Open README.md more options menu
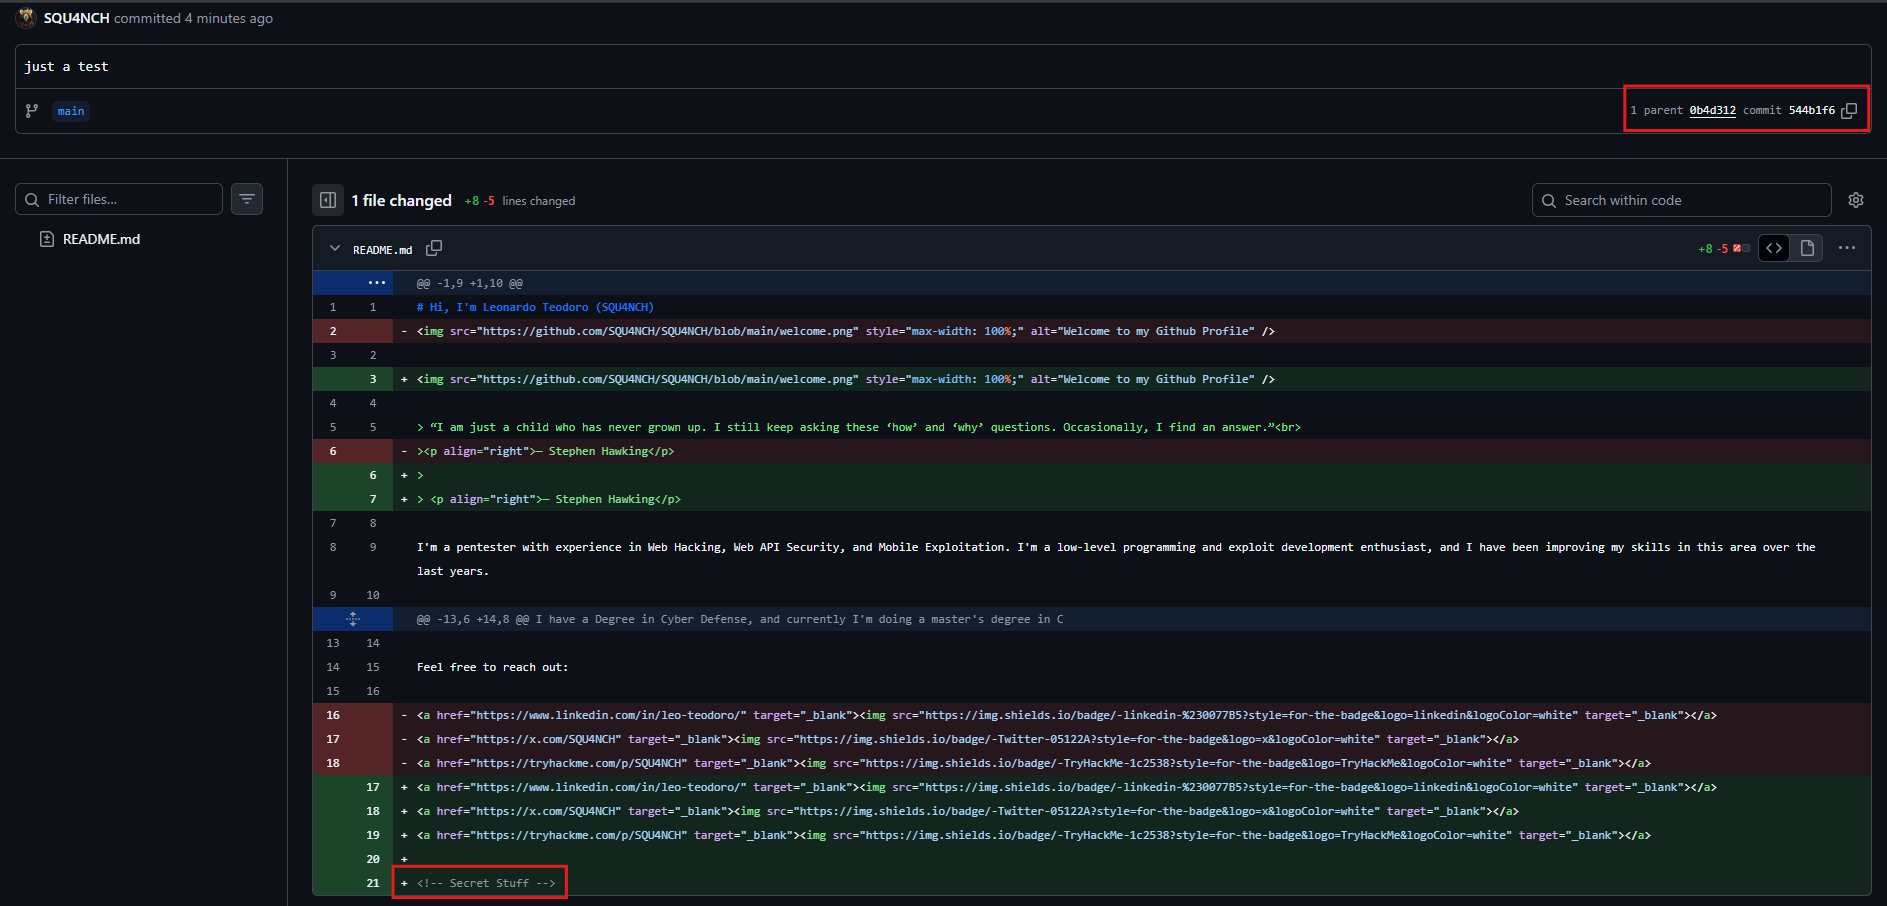This screenshot has width=1887, height=906. point(1847,248)
